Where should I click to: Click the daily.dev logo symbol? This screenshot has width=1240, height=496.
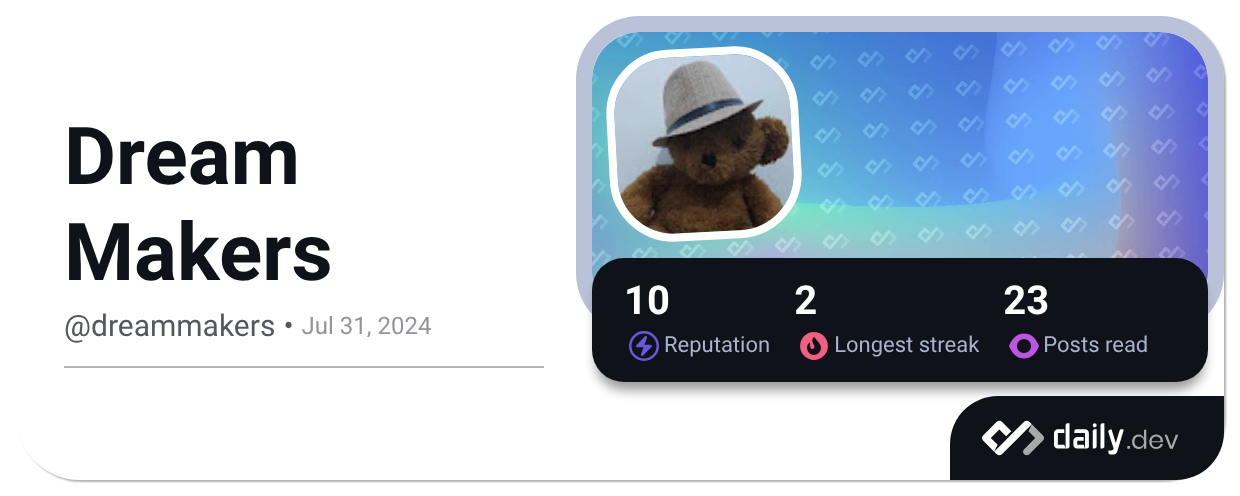point(1012,438)
